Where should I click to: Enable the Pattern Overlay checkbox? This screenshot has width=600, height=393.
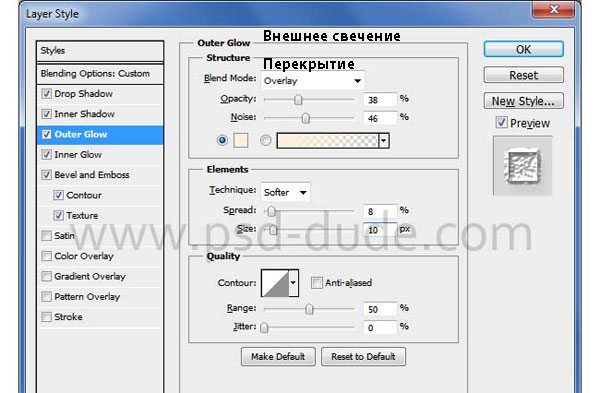pos(46,297)
